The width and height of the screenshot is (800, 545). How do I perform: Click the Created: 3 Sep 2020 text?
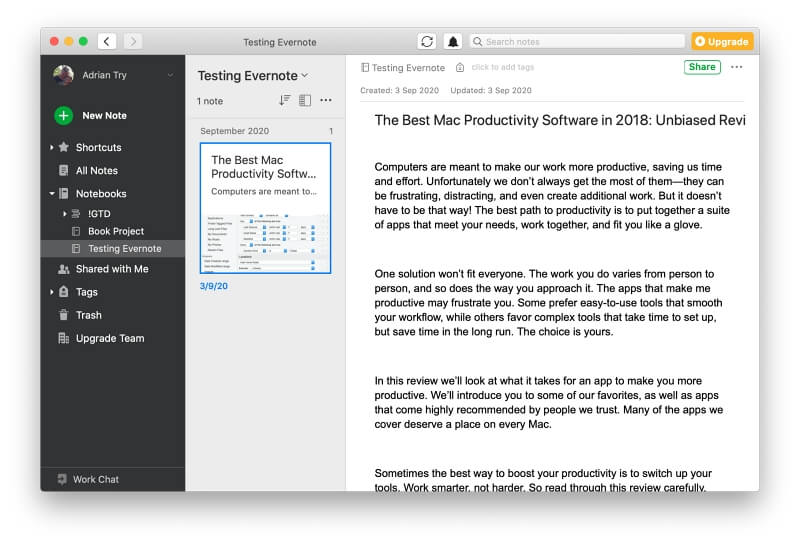click(x=399, y=90)
